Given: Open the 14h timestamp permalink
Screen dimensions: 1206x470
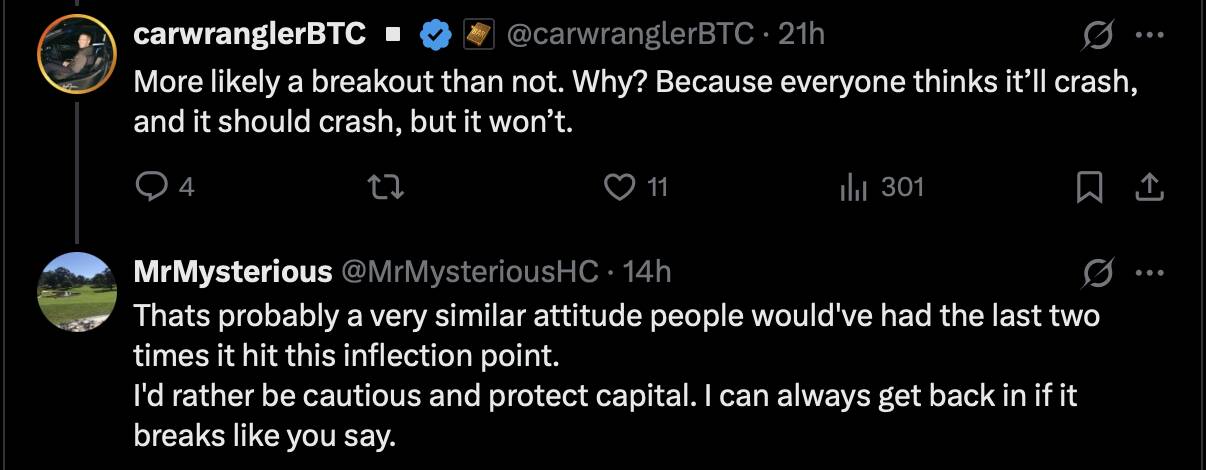Looking at the screenshot, I should pyautogui.click(x=647, y=271).
